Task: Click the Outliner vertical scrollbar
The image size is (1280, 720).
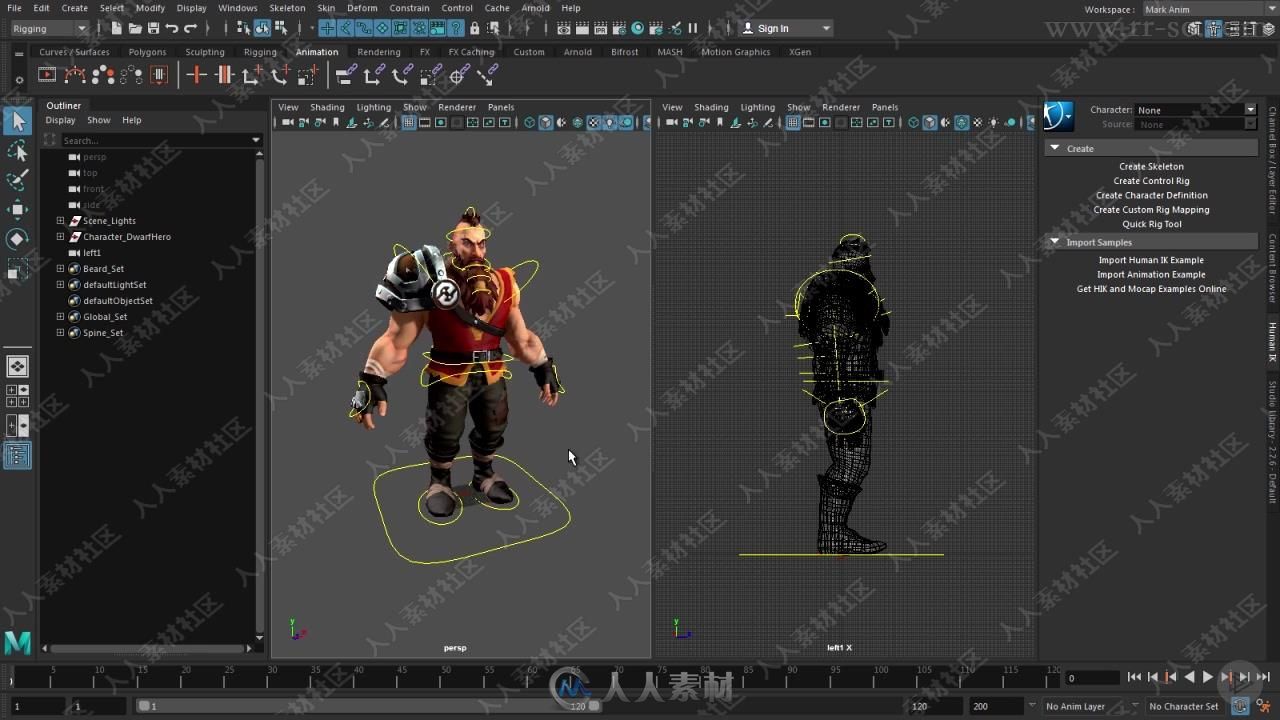Action: point(261,393)
